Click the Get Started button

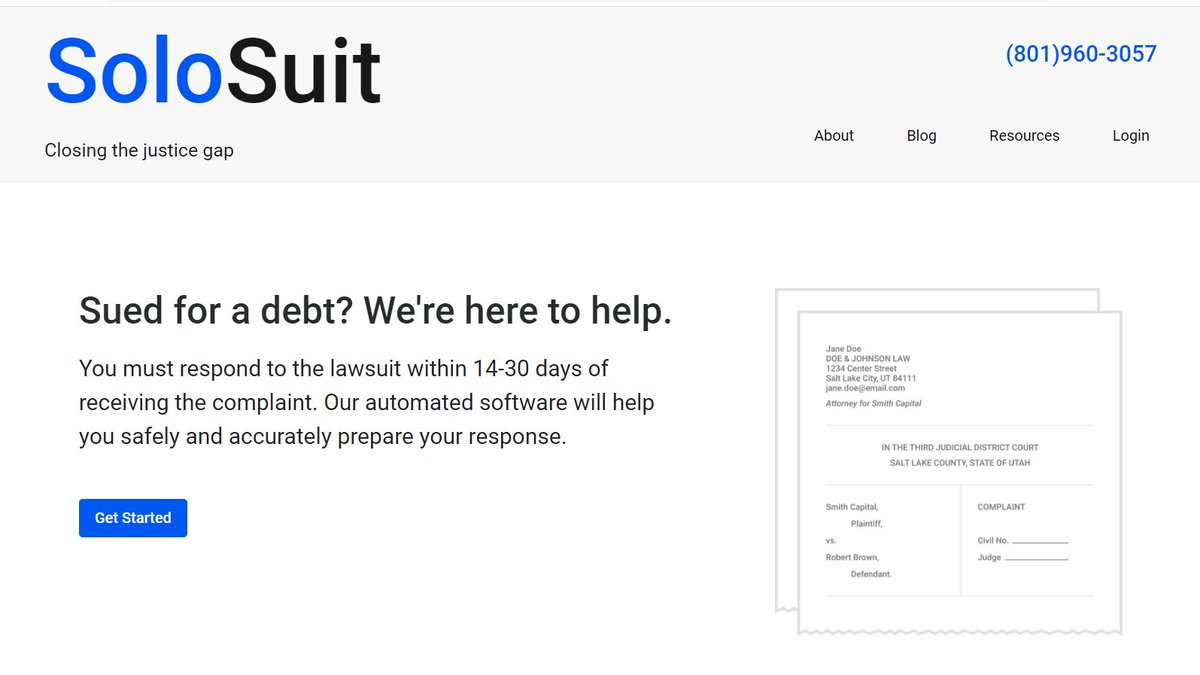(133, 518)
